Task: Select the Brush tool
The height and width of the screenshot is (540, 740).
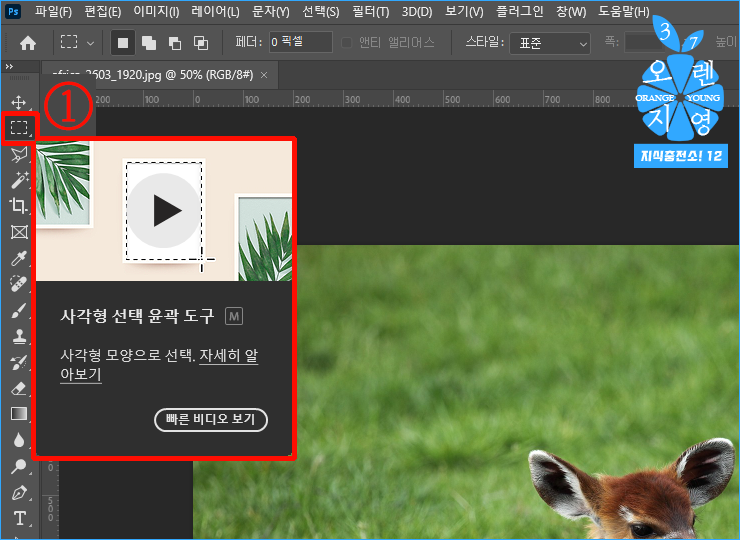Action: [19, 311]
